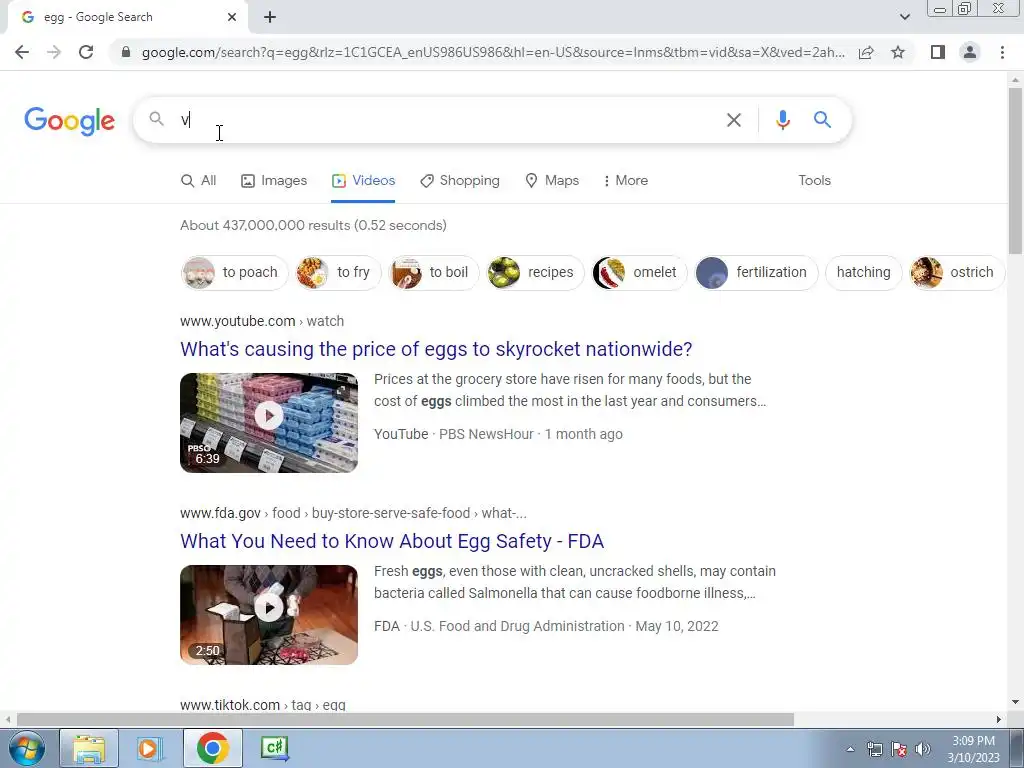Image resolution: width=1024 pixels, height=768 pixels.
Task: Click 'About 437,000,000 results' text
Action: tap(313, 225)
